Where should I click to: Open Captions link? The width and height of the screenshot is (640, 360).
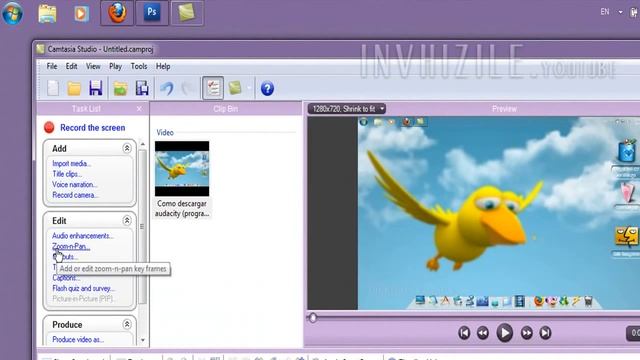tap(66, 278)
